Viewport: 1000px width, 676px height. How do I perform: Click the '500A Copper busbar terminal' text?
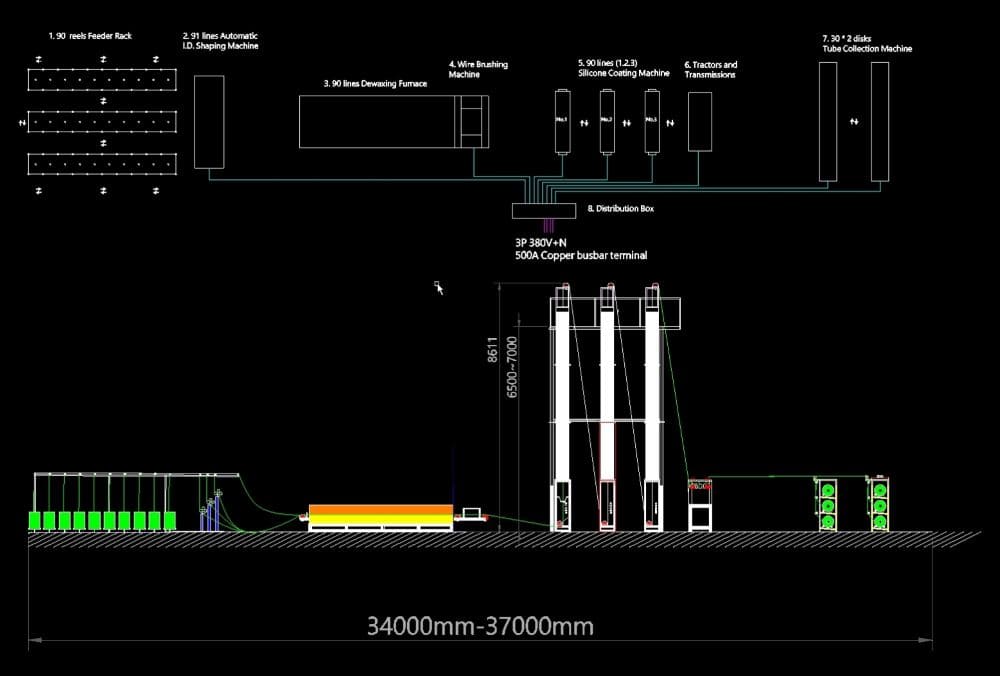pos(580,256)
